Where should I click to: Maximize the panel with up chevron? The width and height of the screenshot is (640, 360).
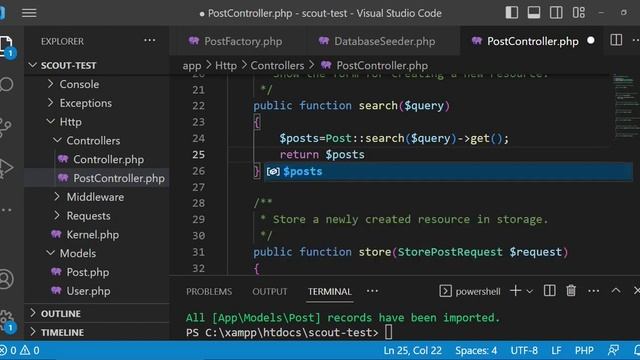click(616, 291)
